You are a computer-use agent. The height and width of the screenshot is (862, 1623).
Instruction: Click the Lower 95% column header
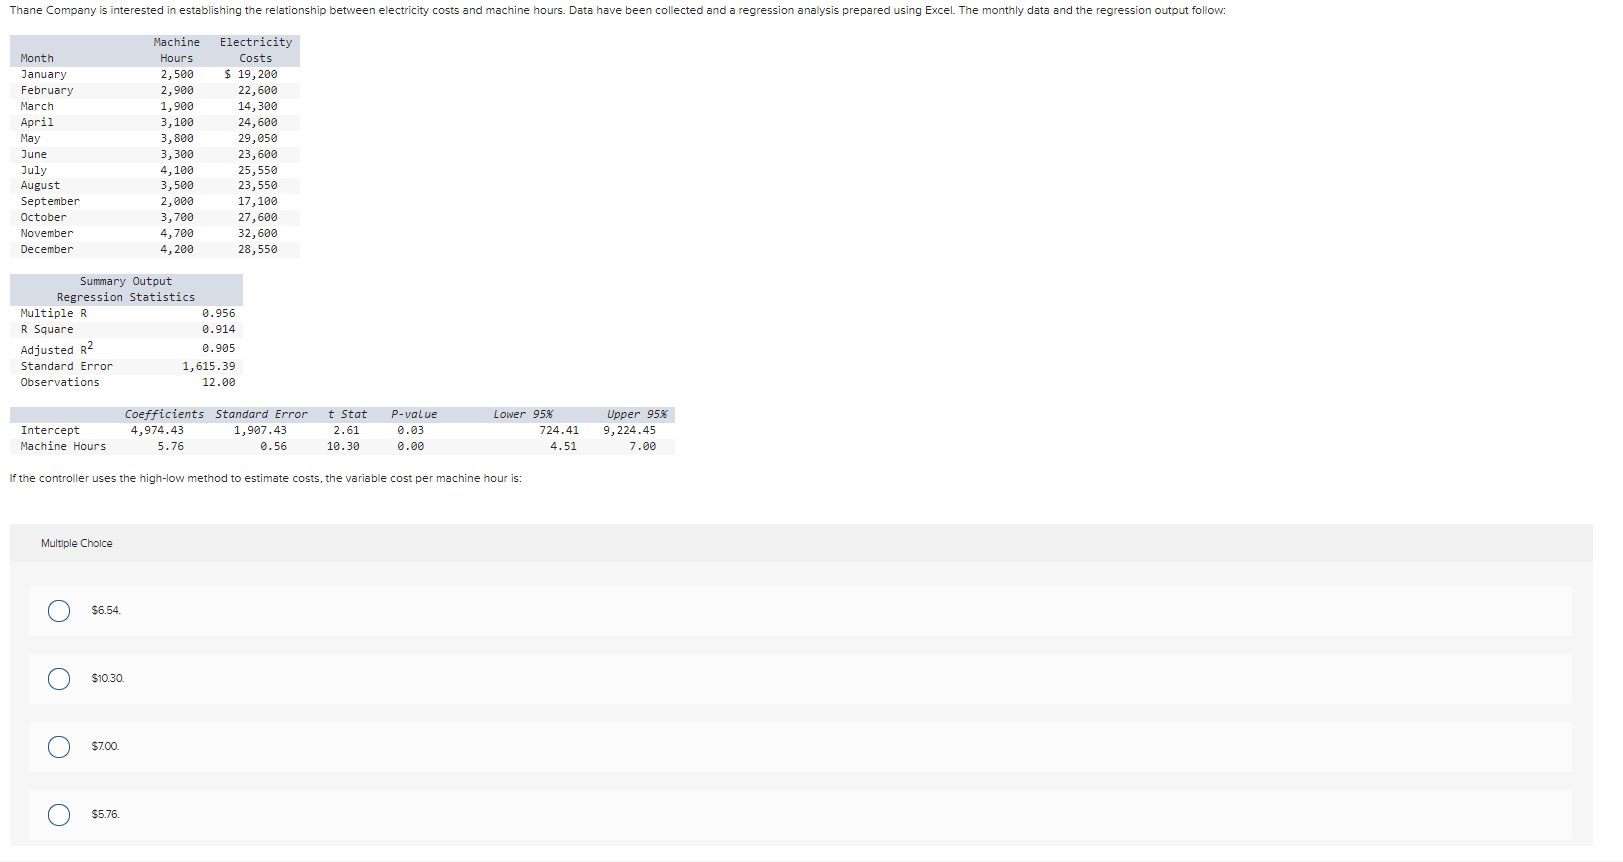click(523, 415)
